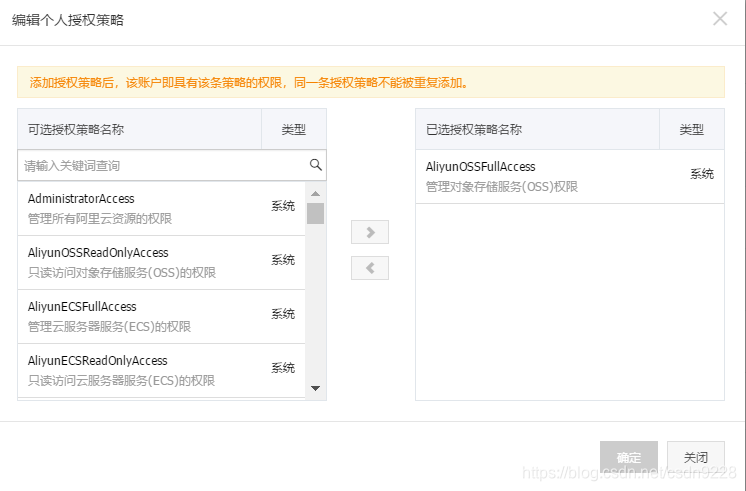
Task: Click the 确定 confirm button
Action: [628, 457]
